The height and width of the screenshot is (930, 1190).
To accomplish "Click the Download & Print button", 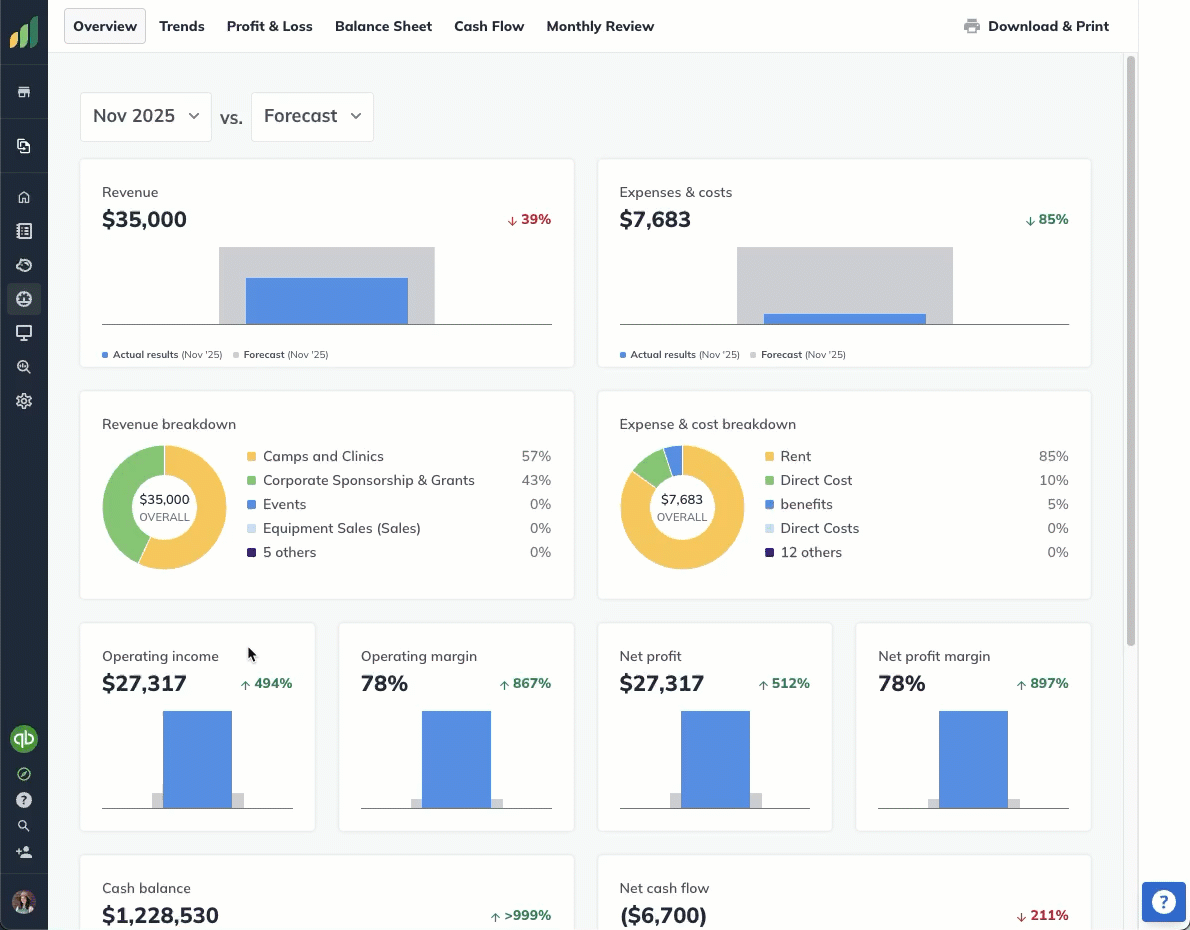I will (1036, 26).
